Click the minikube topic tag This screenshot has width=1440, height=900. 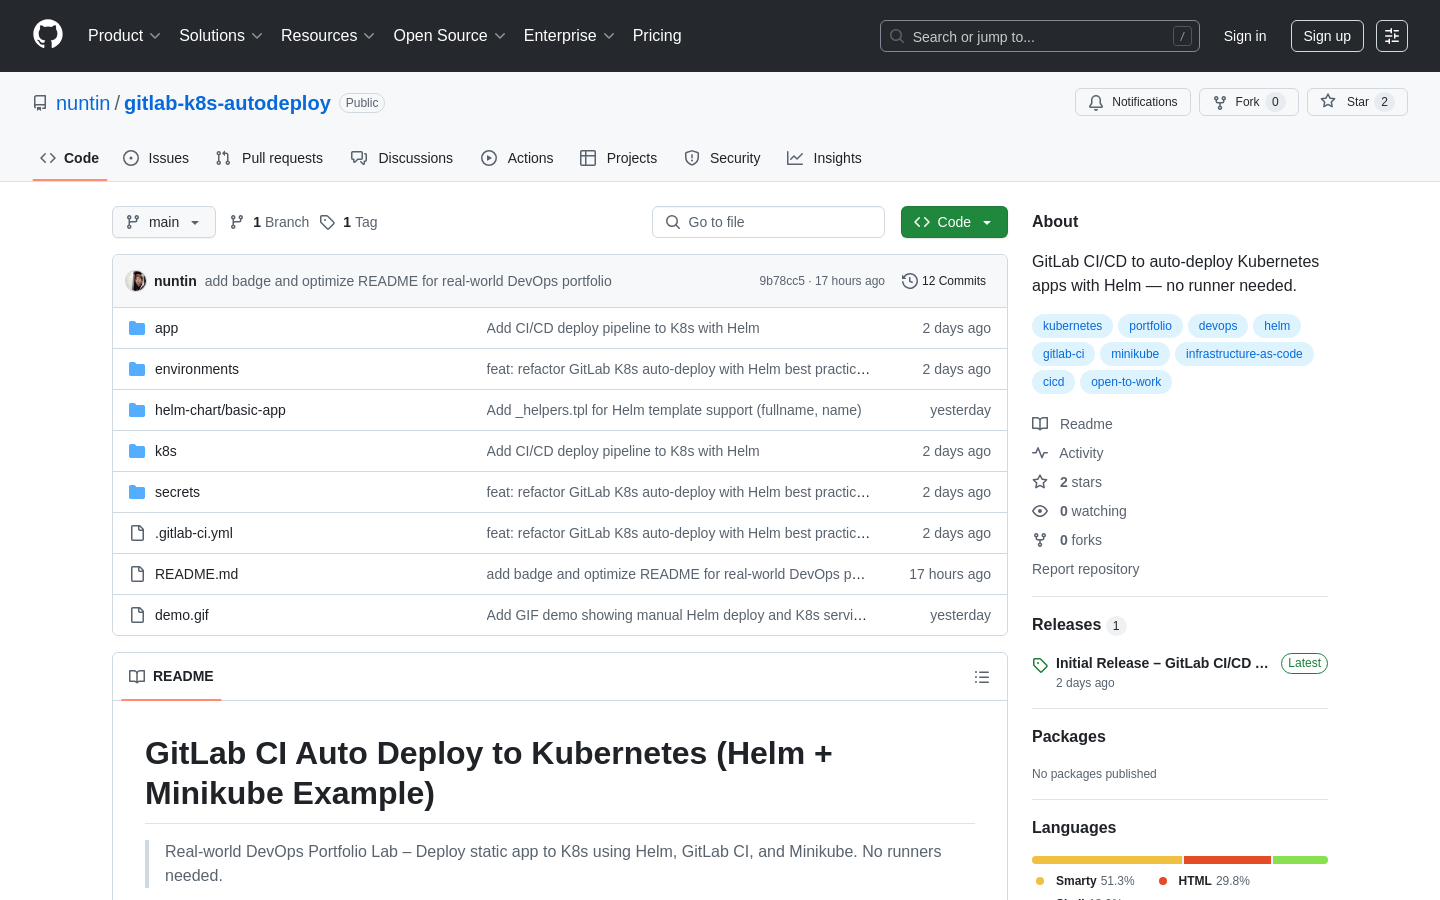pyautogui.click(x=1135, y=354)
